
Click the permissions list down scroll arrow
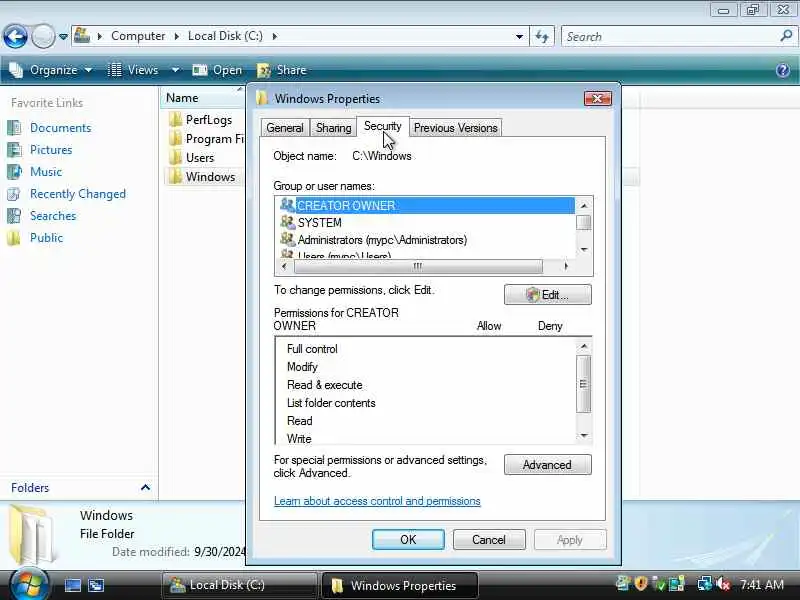click(584, 436)
